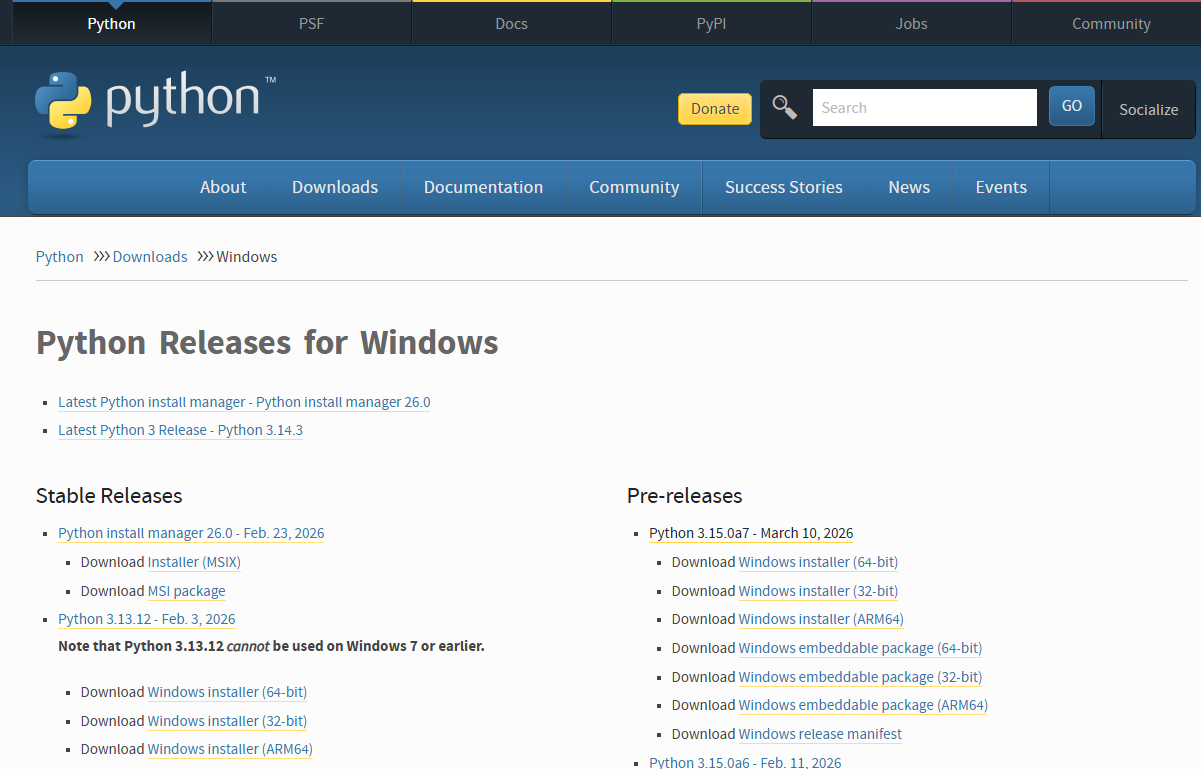The height and width of the screenshot is (769, 1201).
Task: Go to the Jobs top tab
Action: (x=912, y=23)
